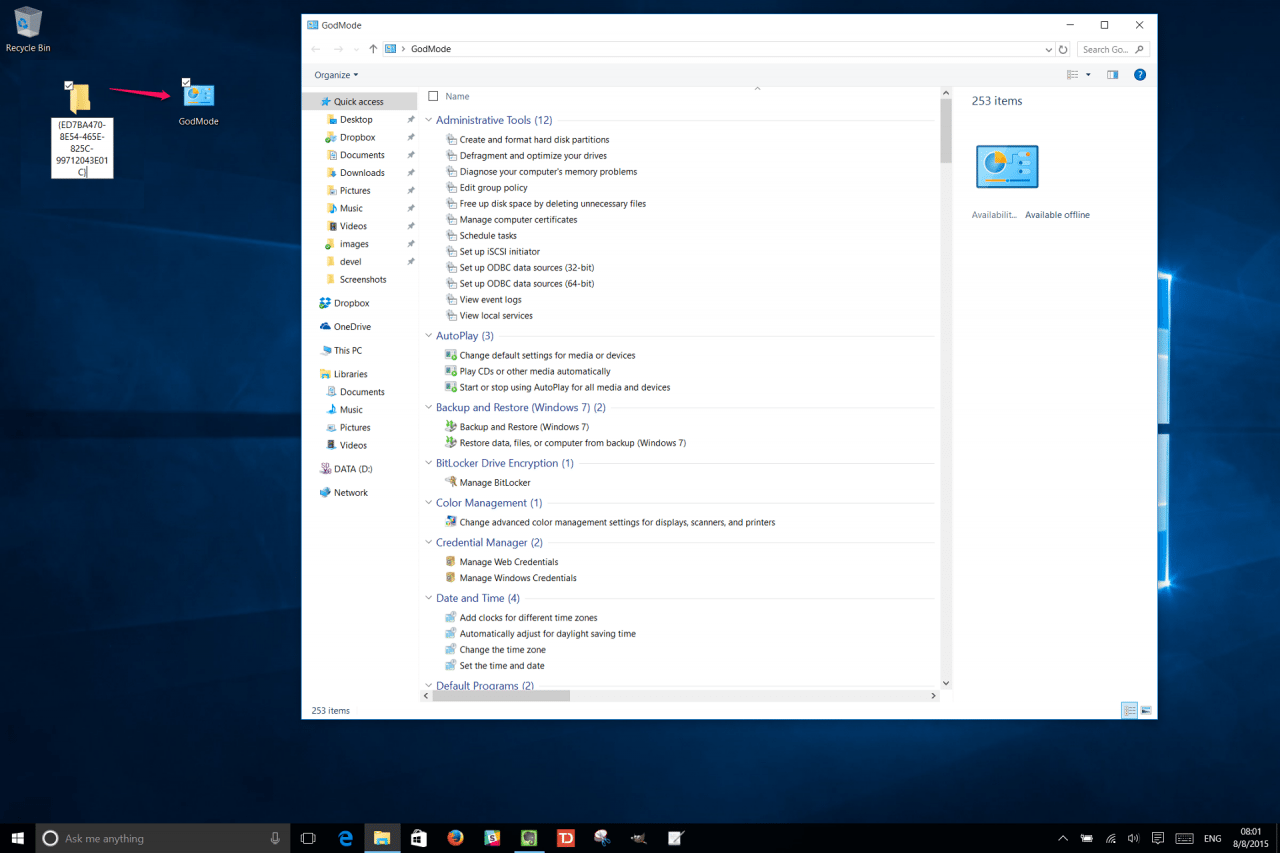Image resolution: width=1280 pixels, height=853 pixels.
Task: Click the GodMode preview thumbnail in details pane
Action: click(1007, 167)
